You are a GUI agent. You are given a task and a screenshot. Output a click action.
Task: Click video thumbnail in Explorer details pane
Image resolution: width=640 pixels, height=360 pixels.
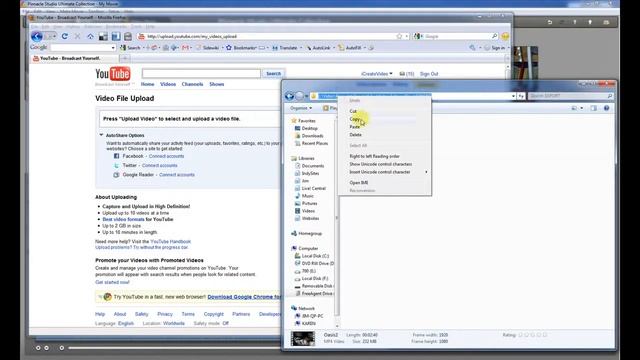pyautogui.click(x=302, y=338)
